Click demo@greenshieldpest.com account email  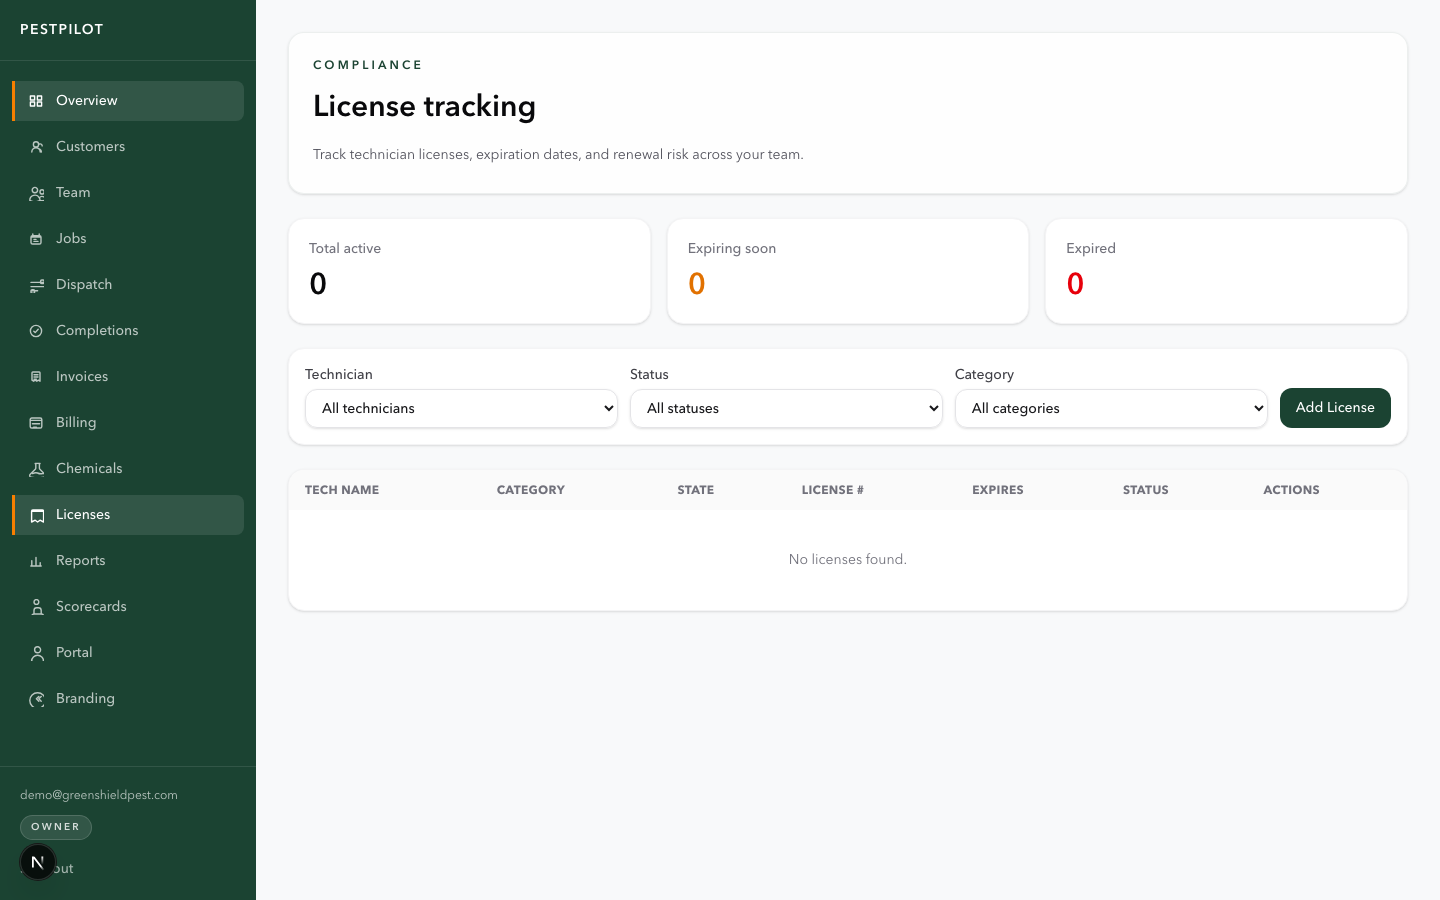point(99,795)
